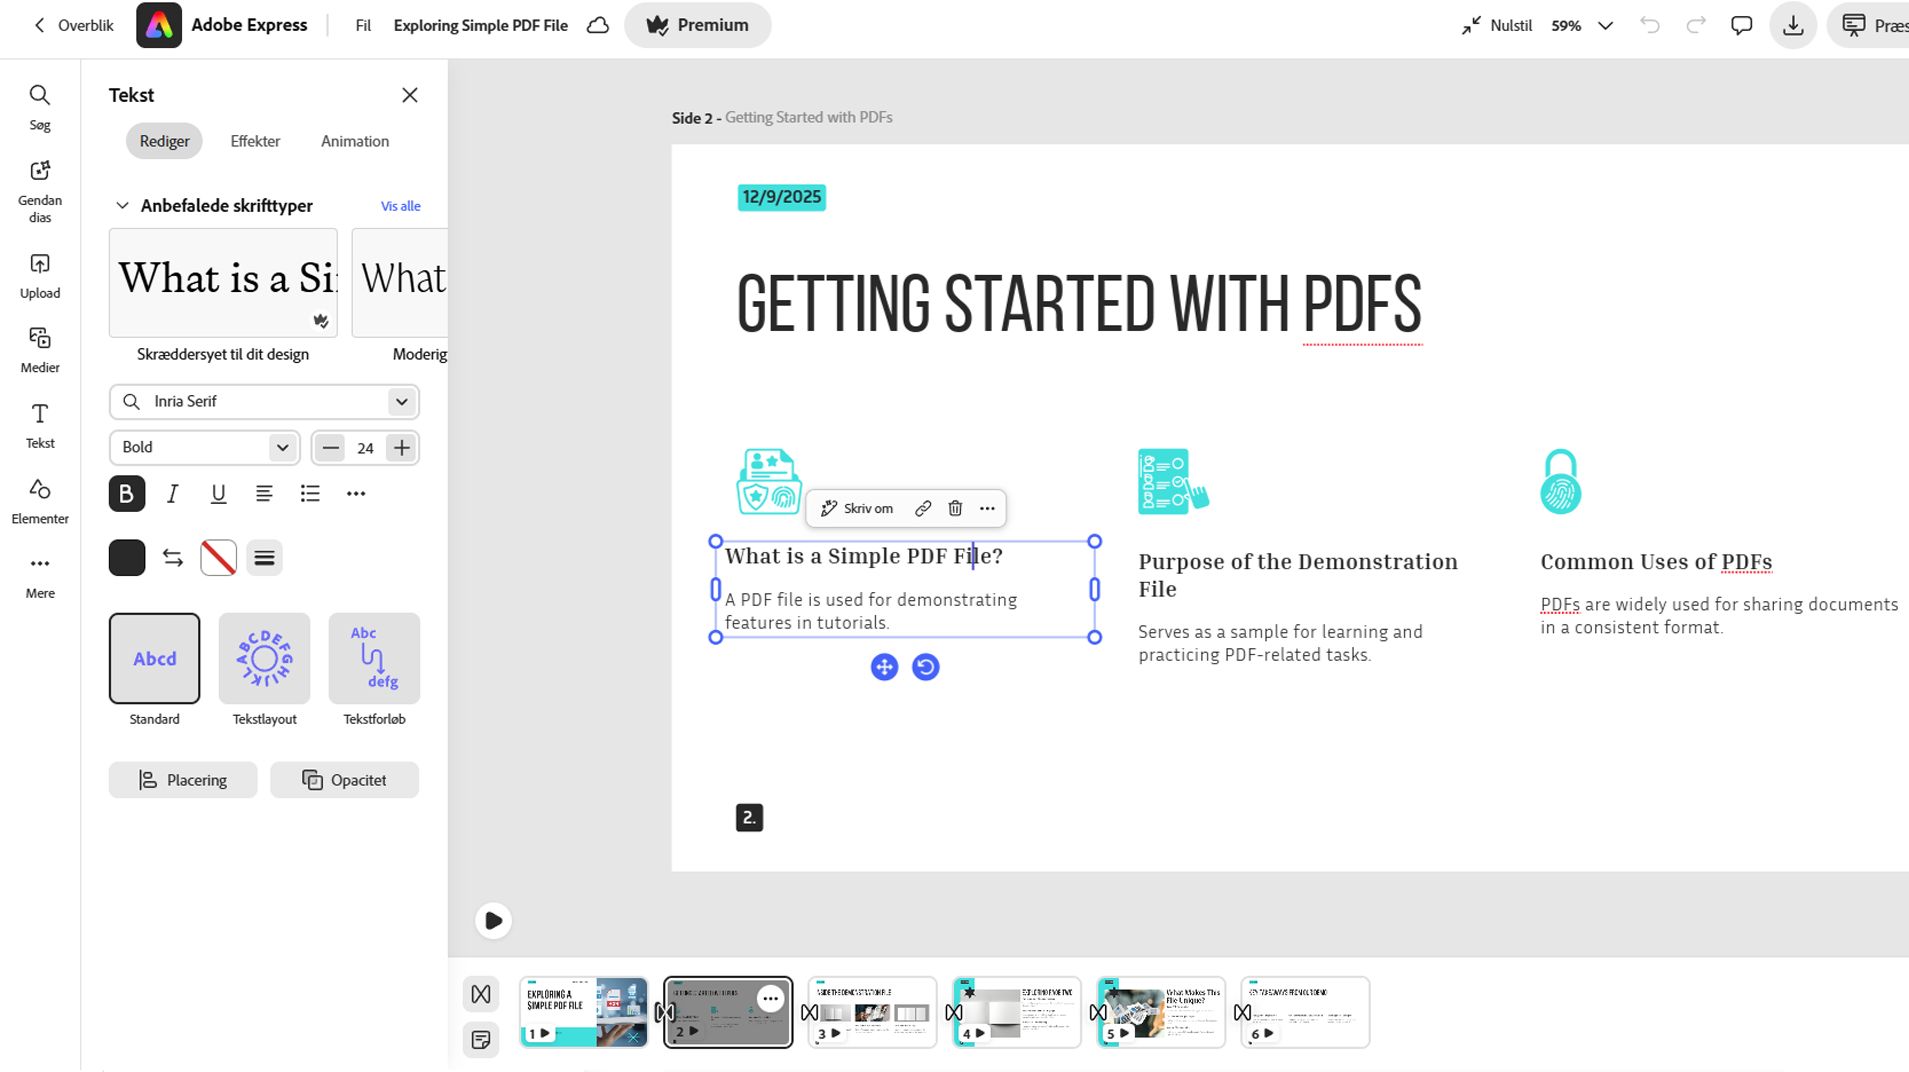1909x1072 pixels.
Task: Select slide 1 thumbnail
Action: coord(584,1012)
